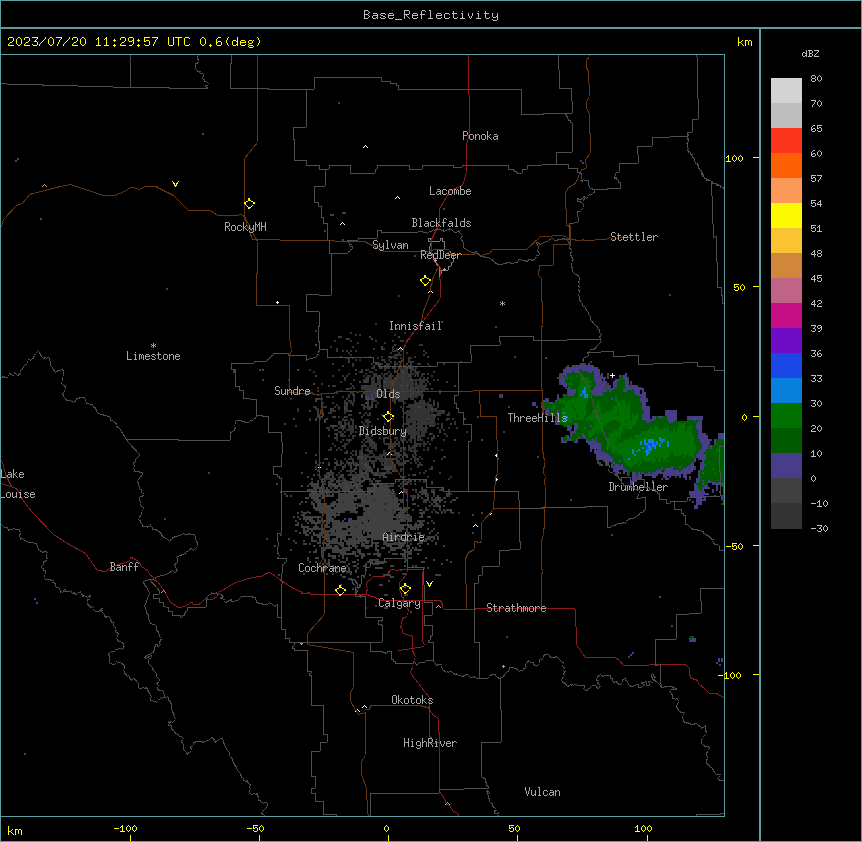Click the light blue 30-33 dBZ legend swatch
The image size is (862, 842).
point(786,391)
